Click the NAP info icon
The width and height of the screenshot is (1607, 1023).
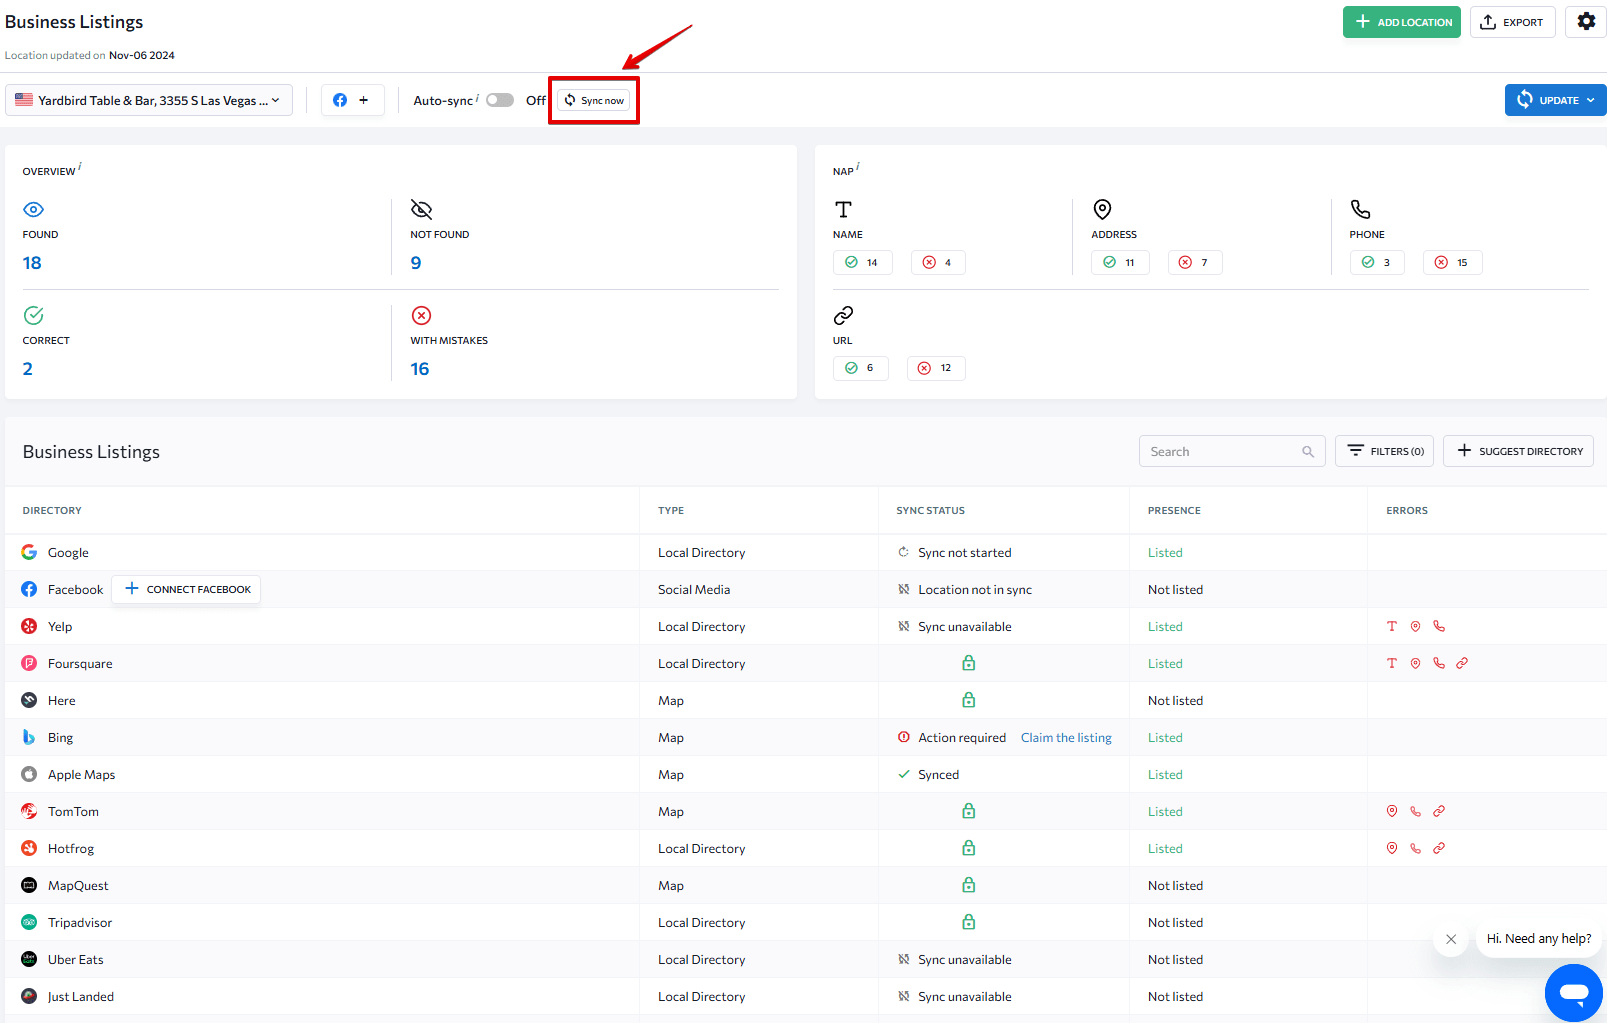click(858, 167)
